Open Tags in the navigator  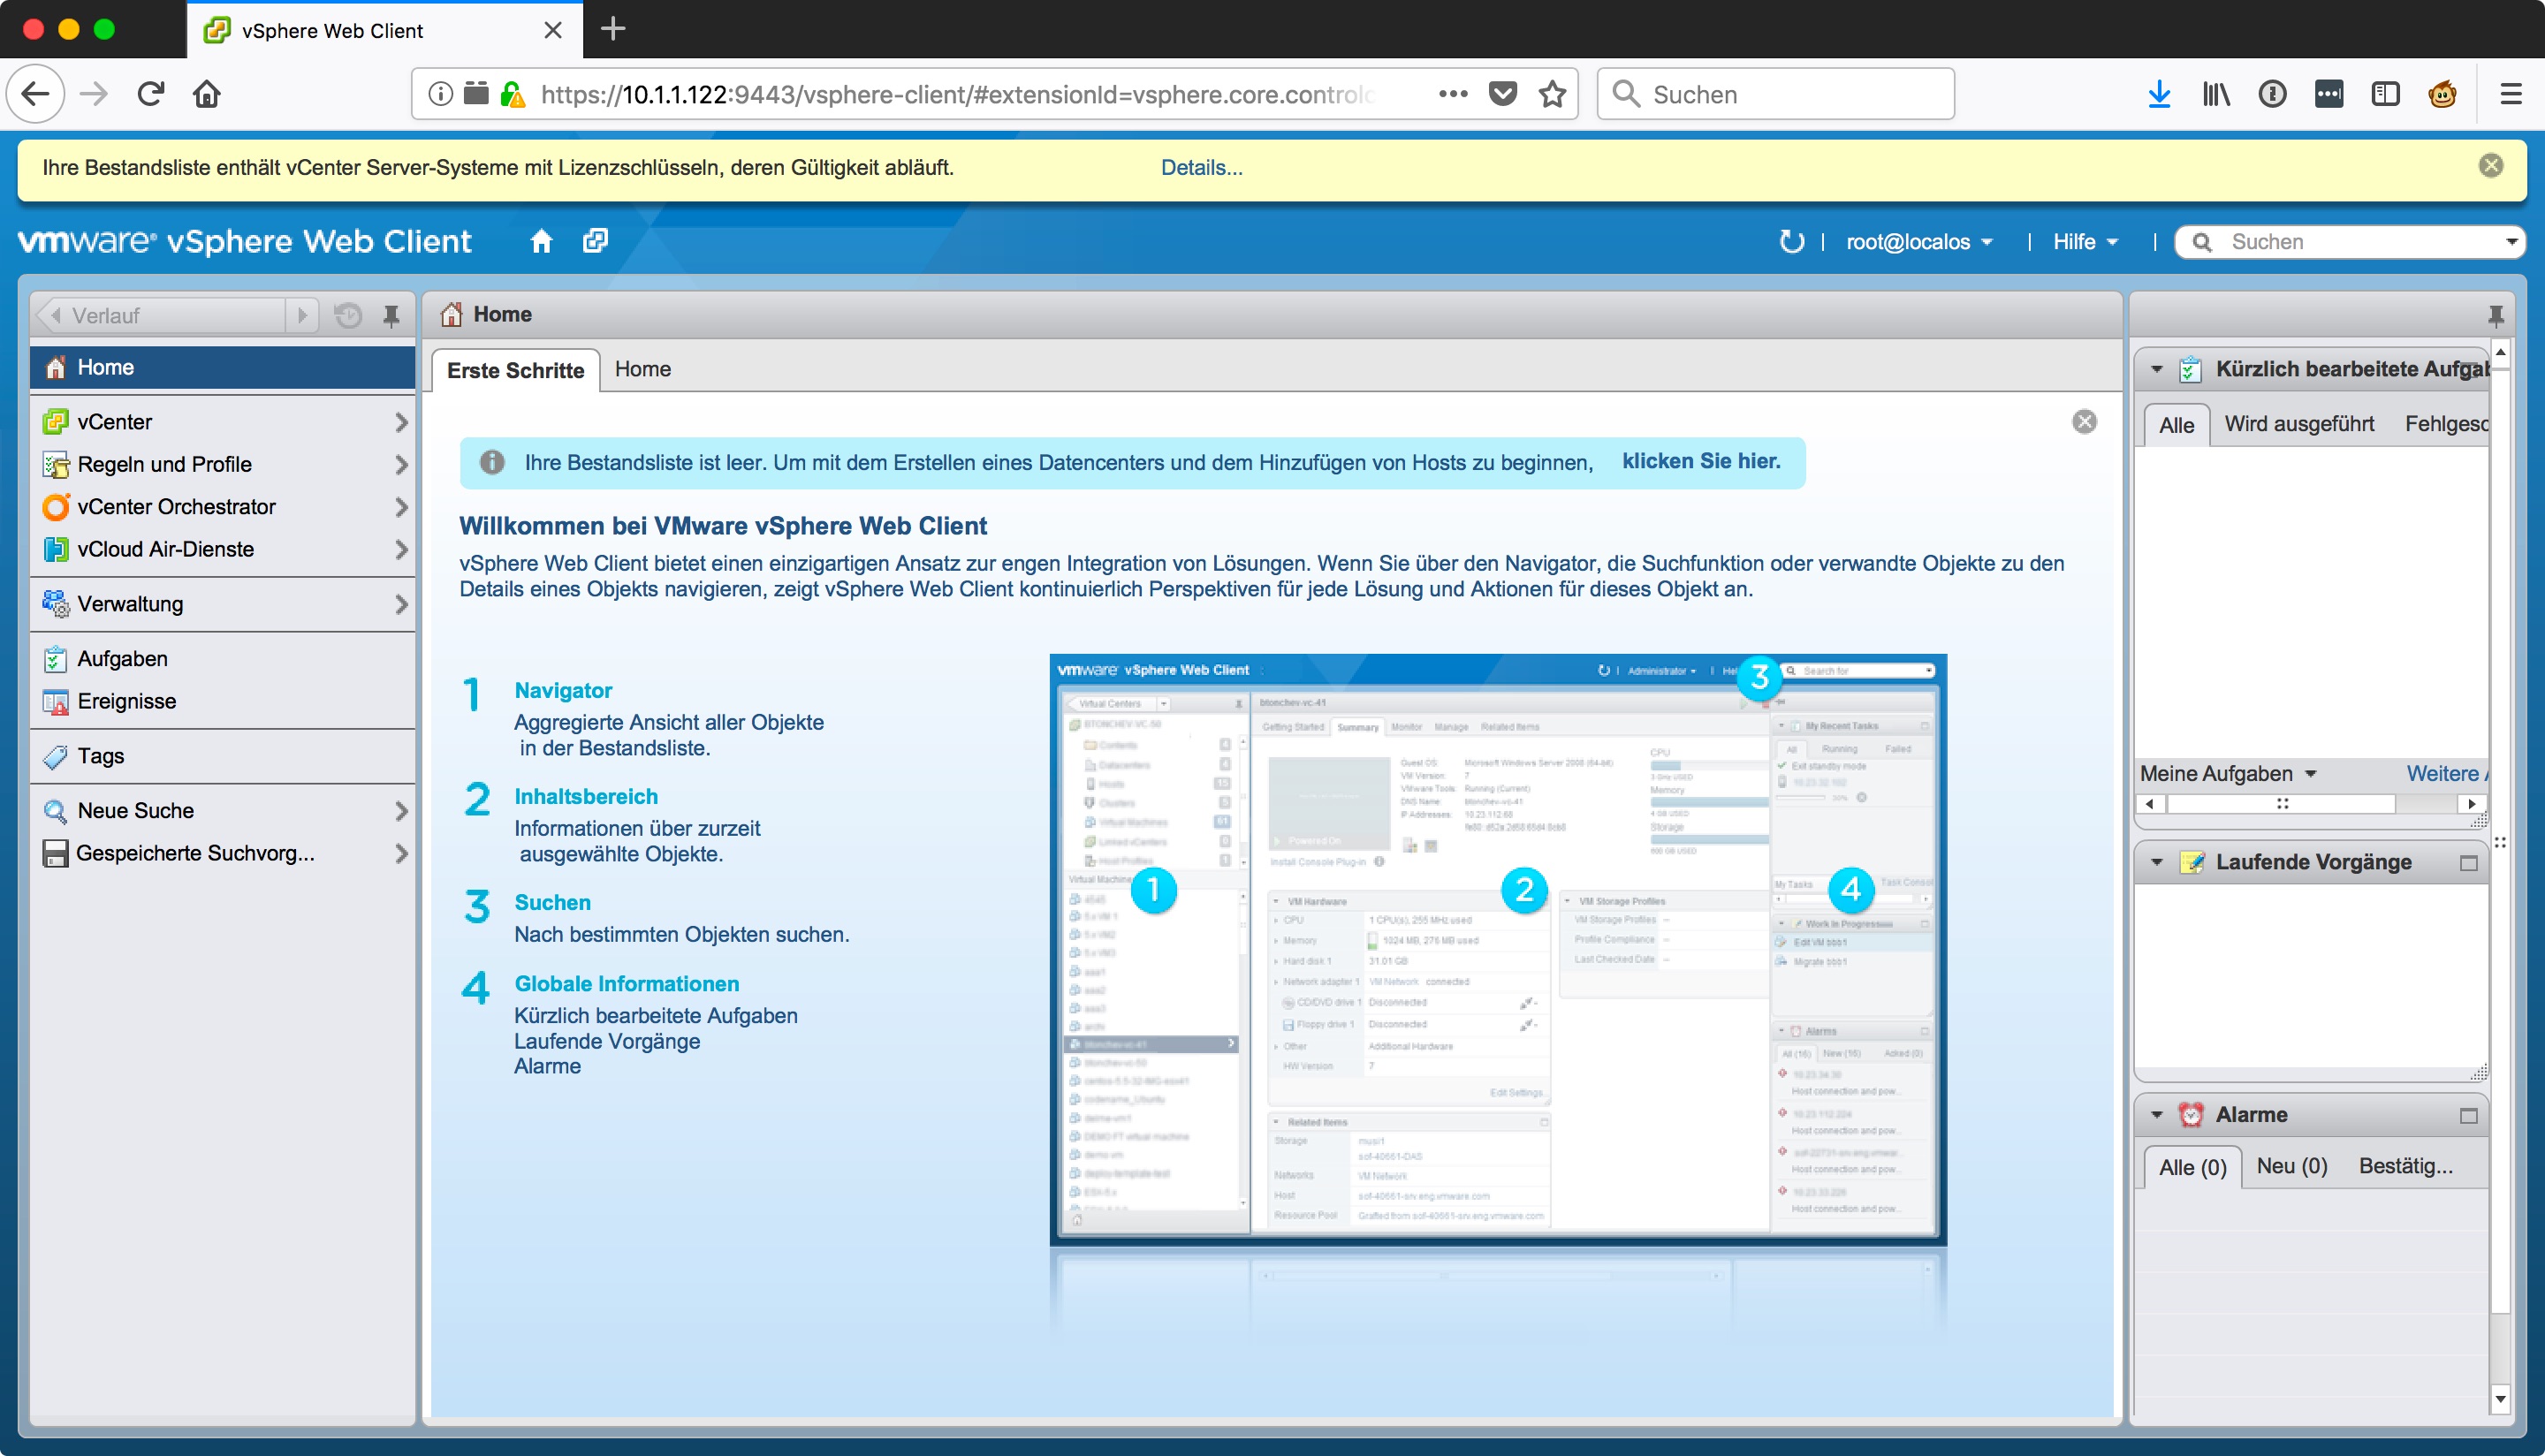[223, 756]
